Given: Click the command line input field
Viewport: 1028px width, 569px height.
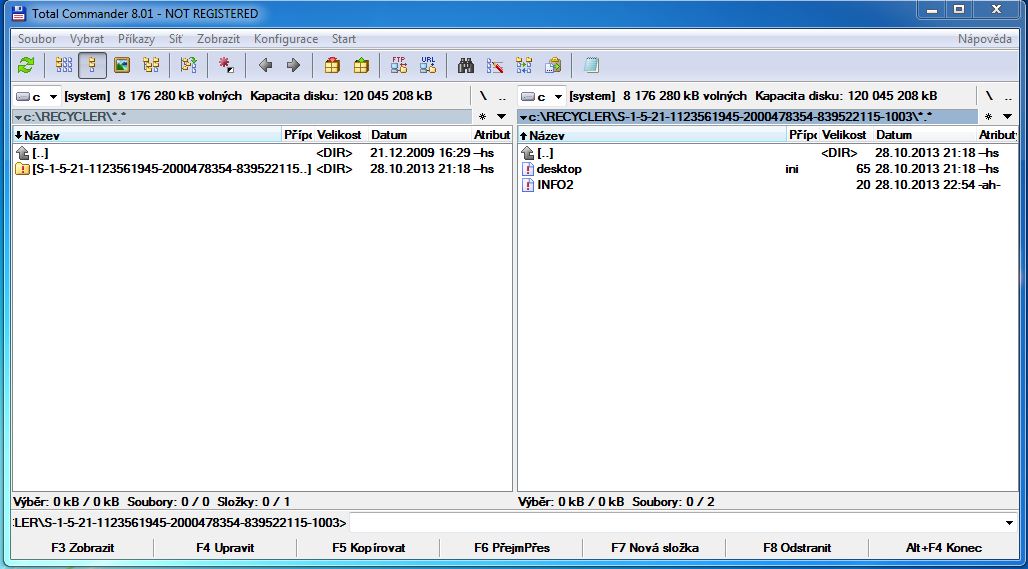Looking at the screenshot, I should 675,522.
